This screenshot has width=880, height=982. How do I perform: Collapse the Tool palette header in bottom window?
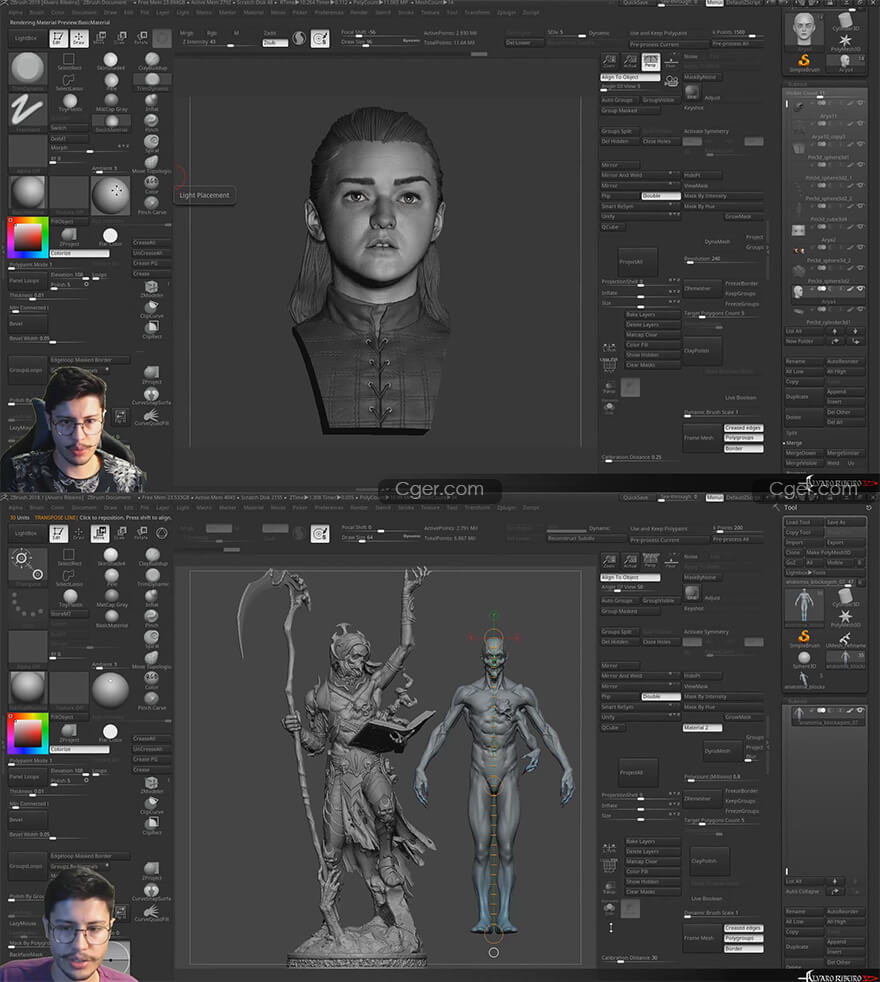coord(790,507)
